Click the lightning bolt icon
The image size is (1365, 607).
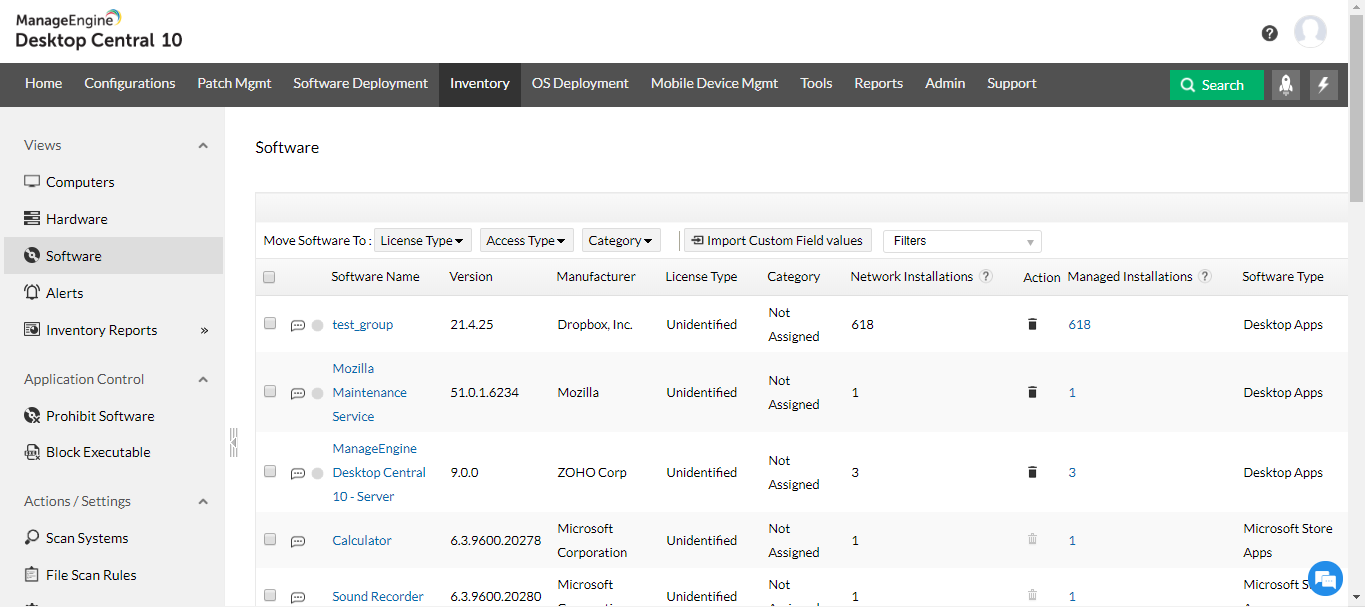pyautogui.click(x=1324, y=85)
